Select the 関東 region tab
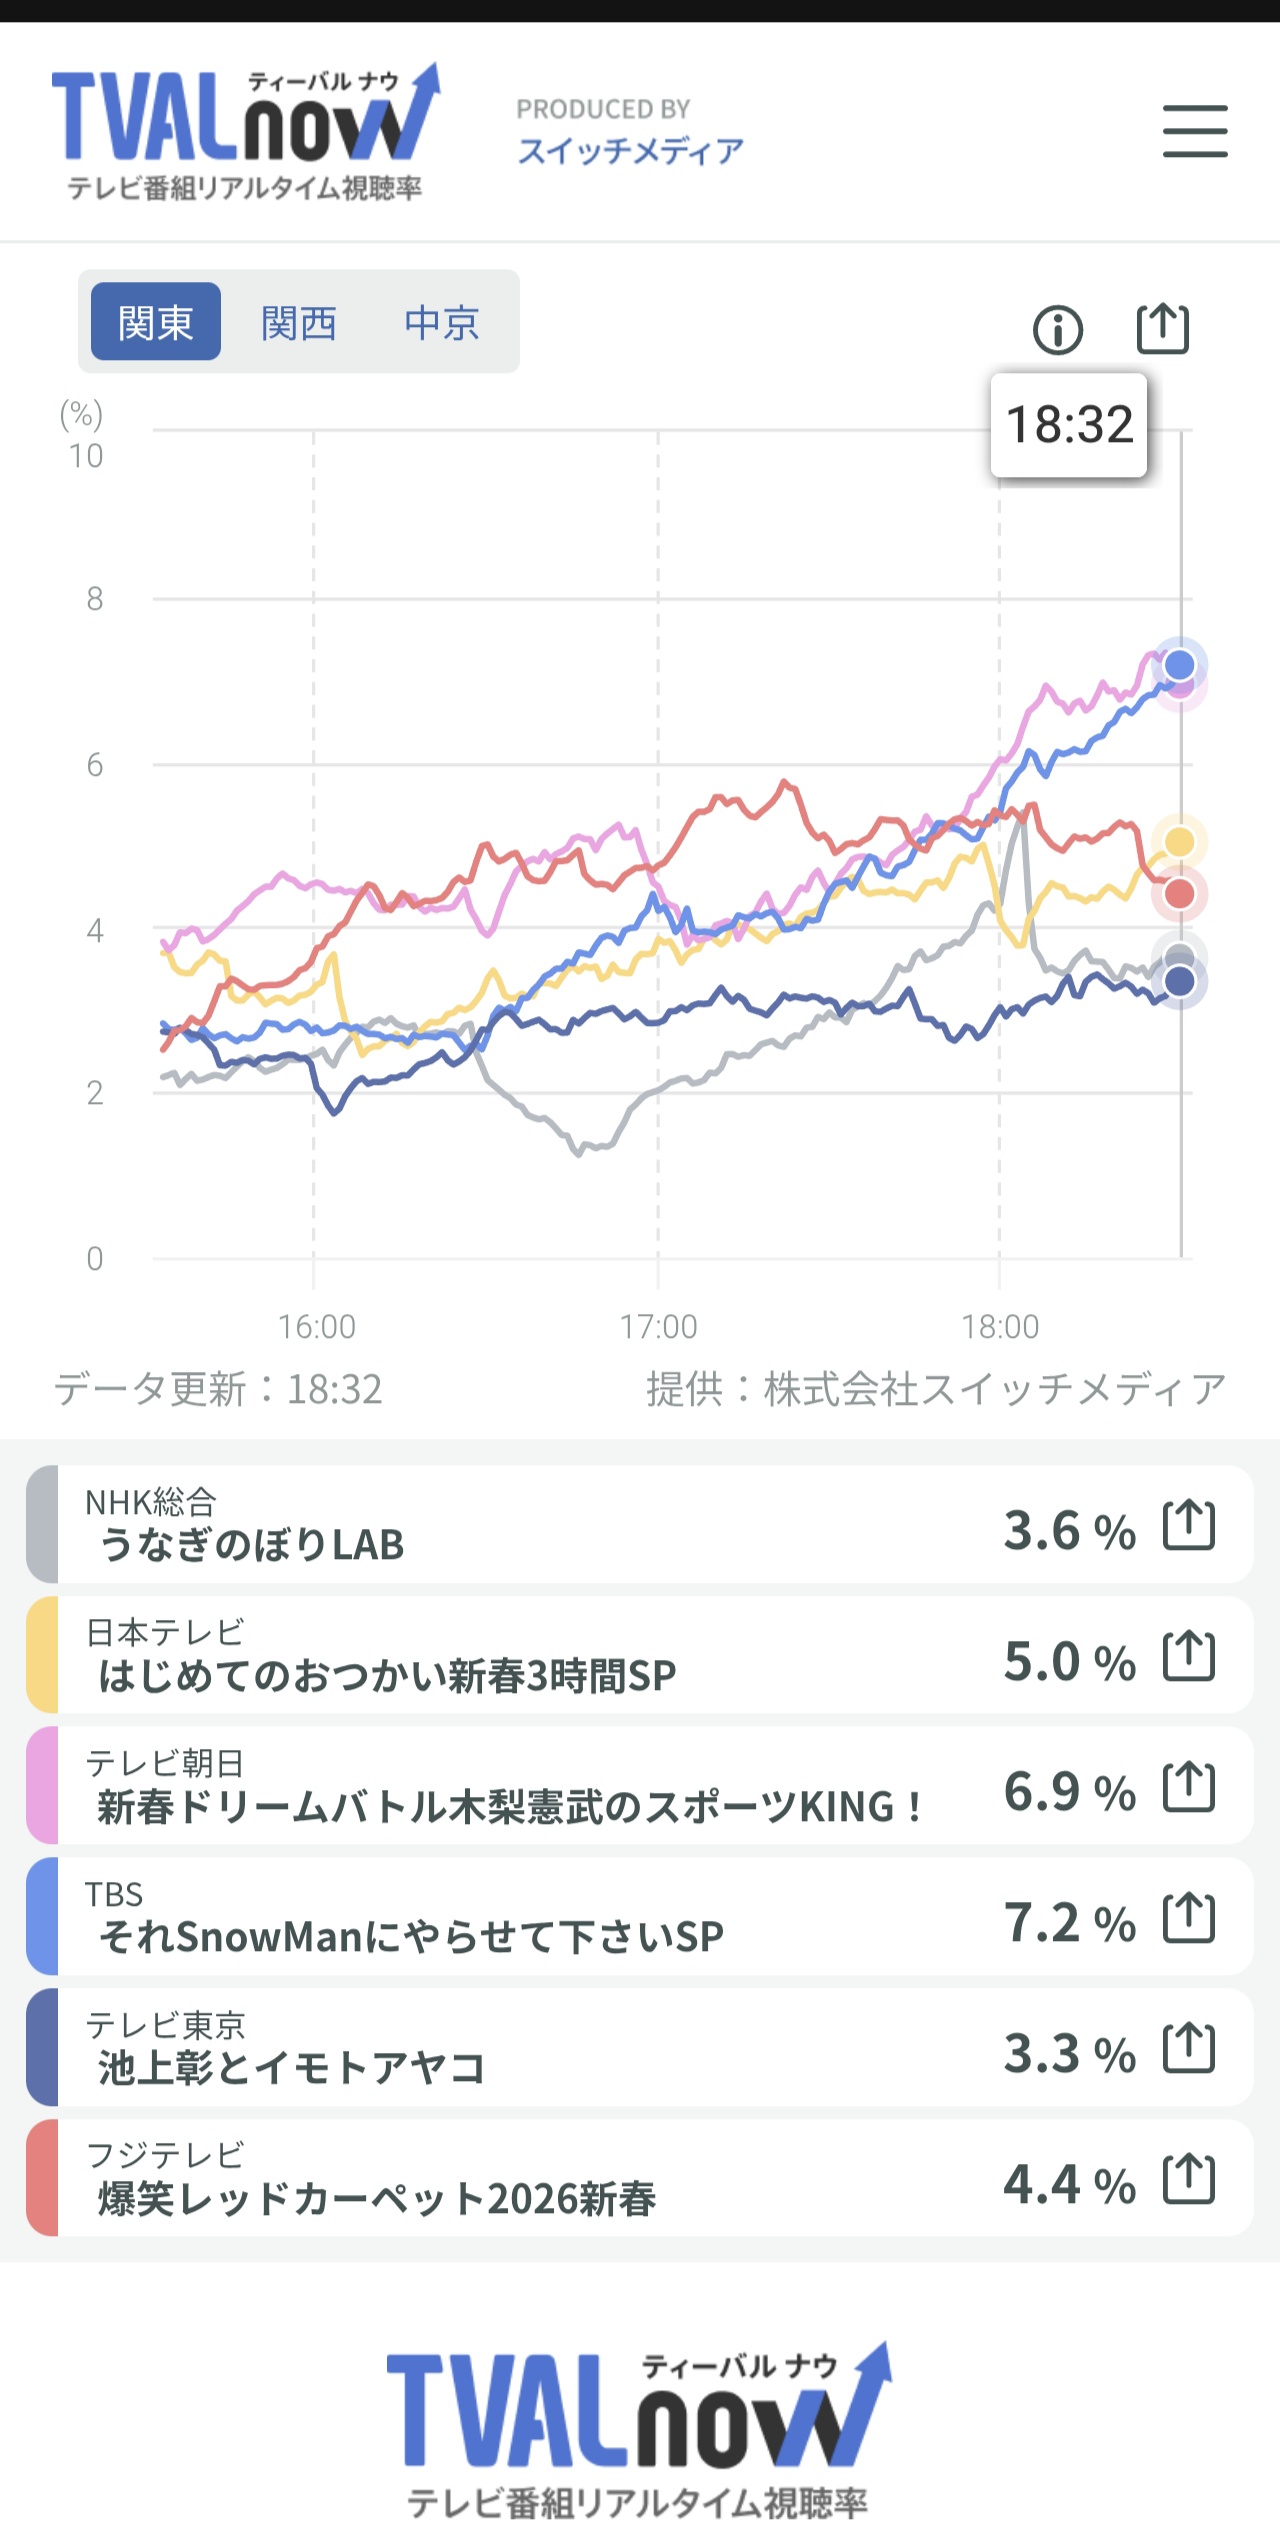1280x2530 pixels. pos(155,322)
